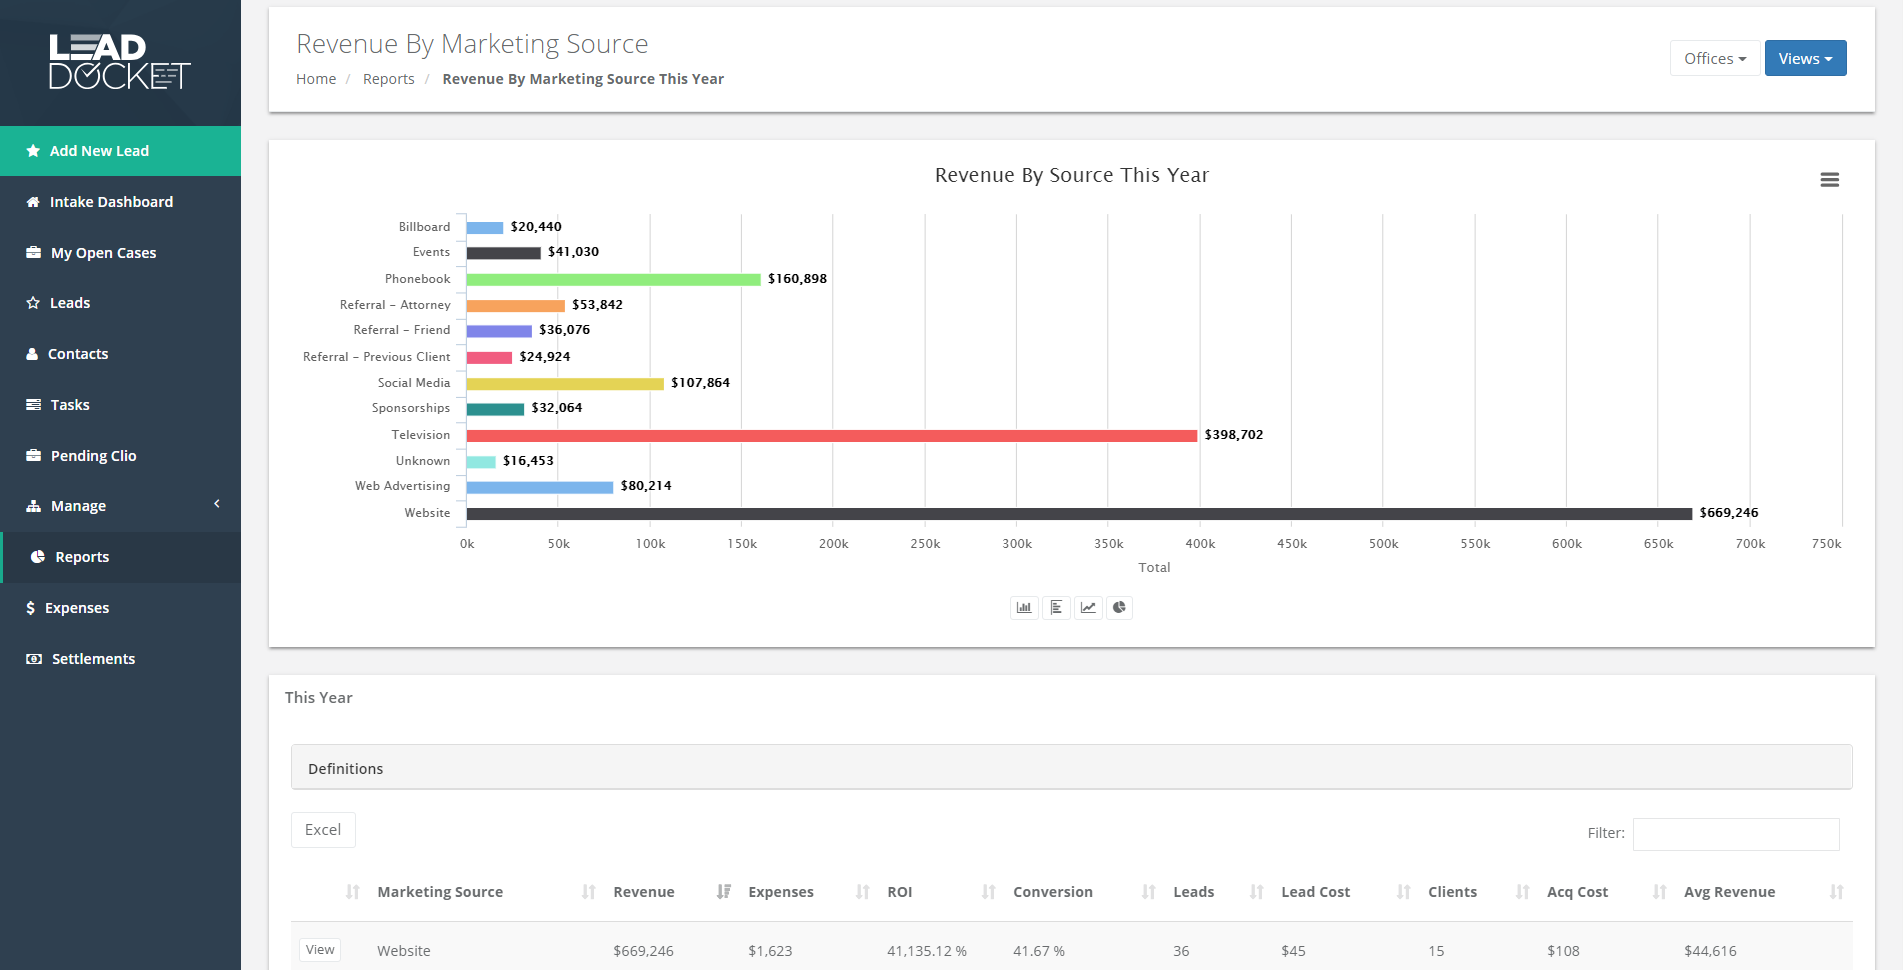Image resolution: width=1903 pixels, height=970 pixels.
Task: Open the Views dropdown
Action: [x=1805, y=57]
